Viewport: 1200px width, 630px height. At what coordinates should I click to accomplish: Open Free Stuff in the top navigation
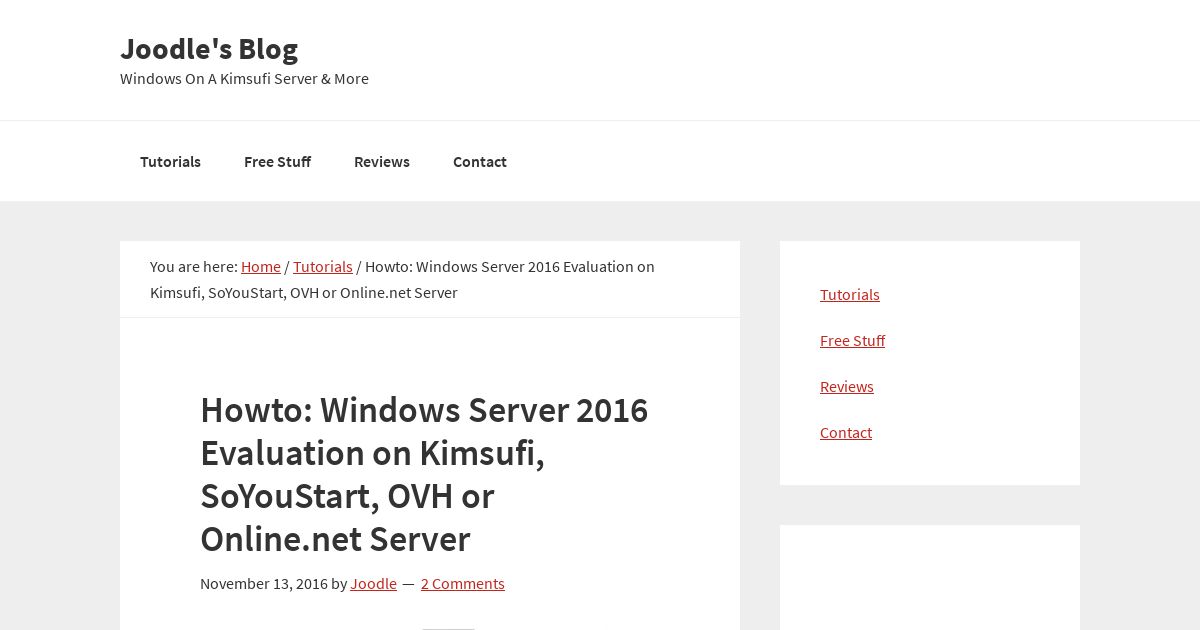coord(277,161)
